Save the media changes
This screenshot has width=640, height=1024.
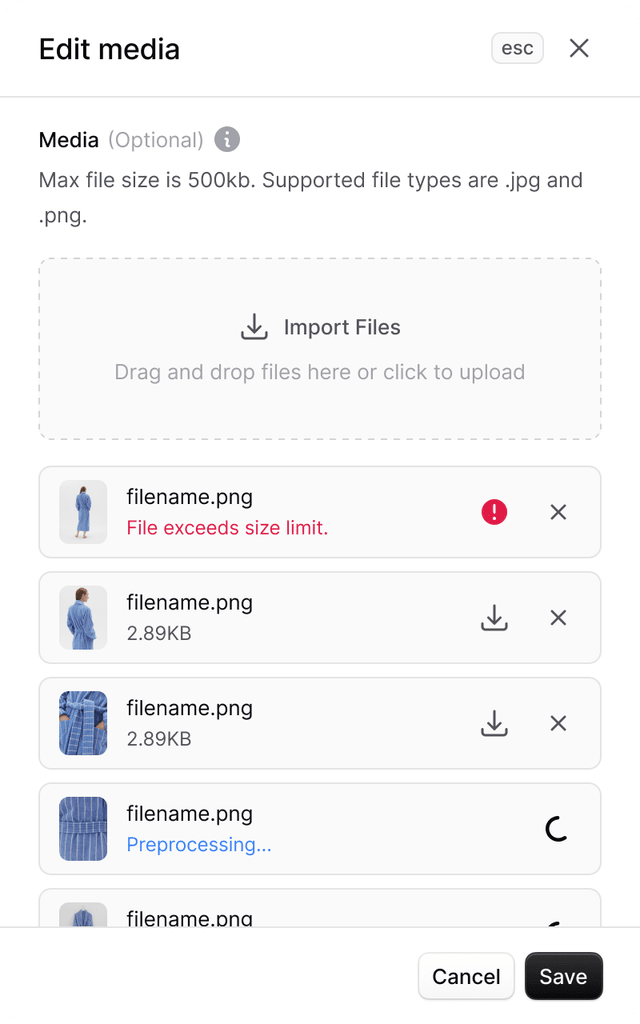coord(563,976)
